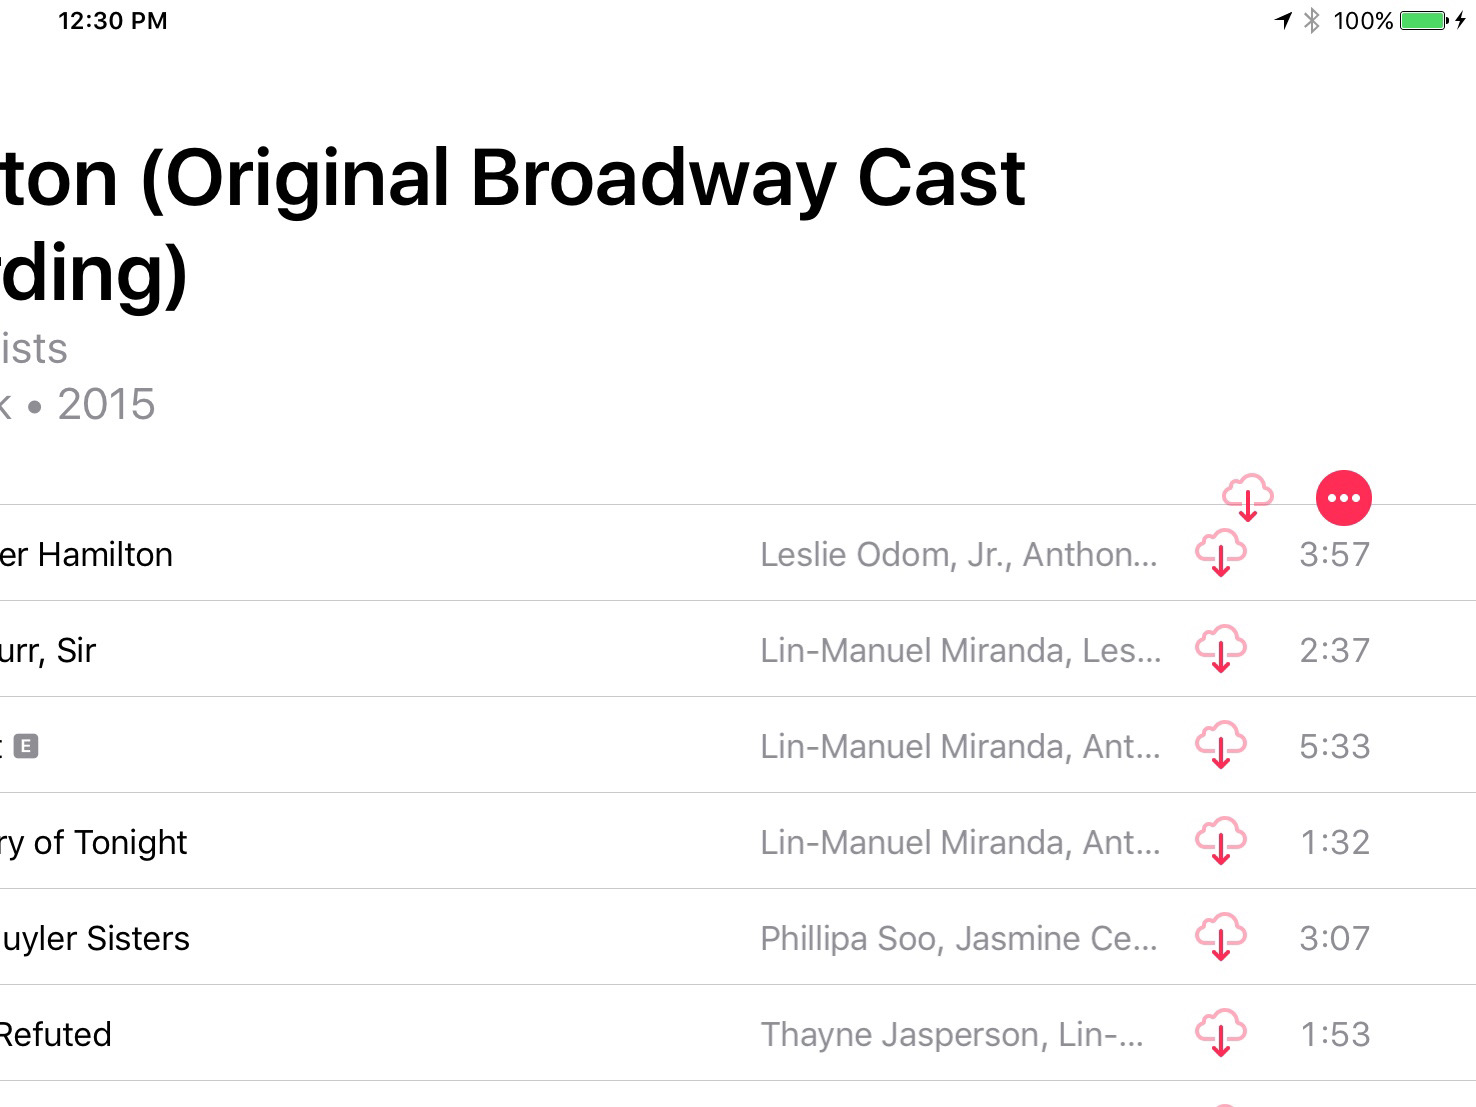Play the song ending in 'Refuted'
The image size is (1476, 1107).
click(x=55, y=1034)
